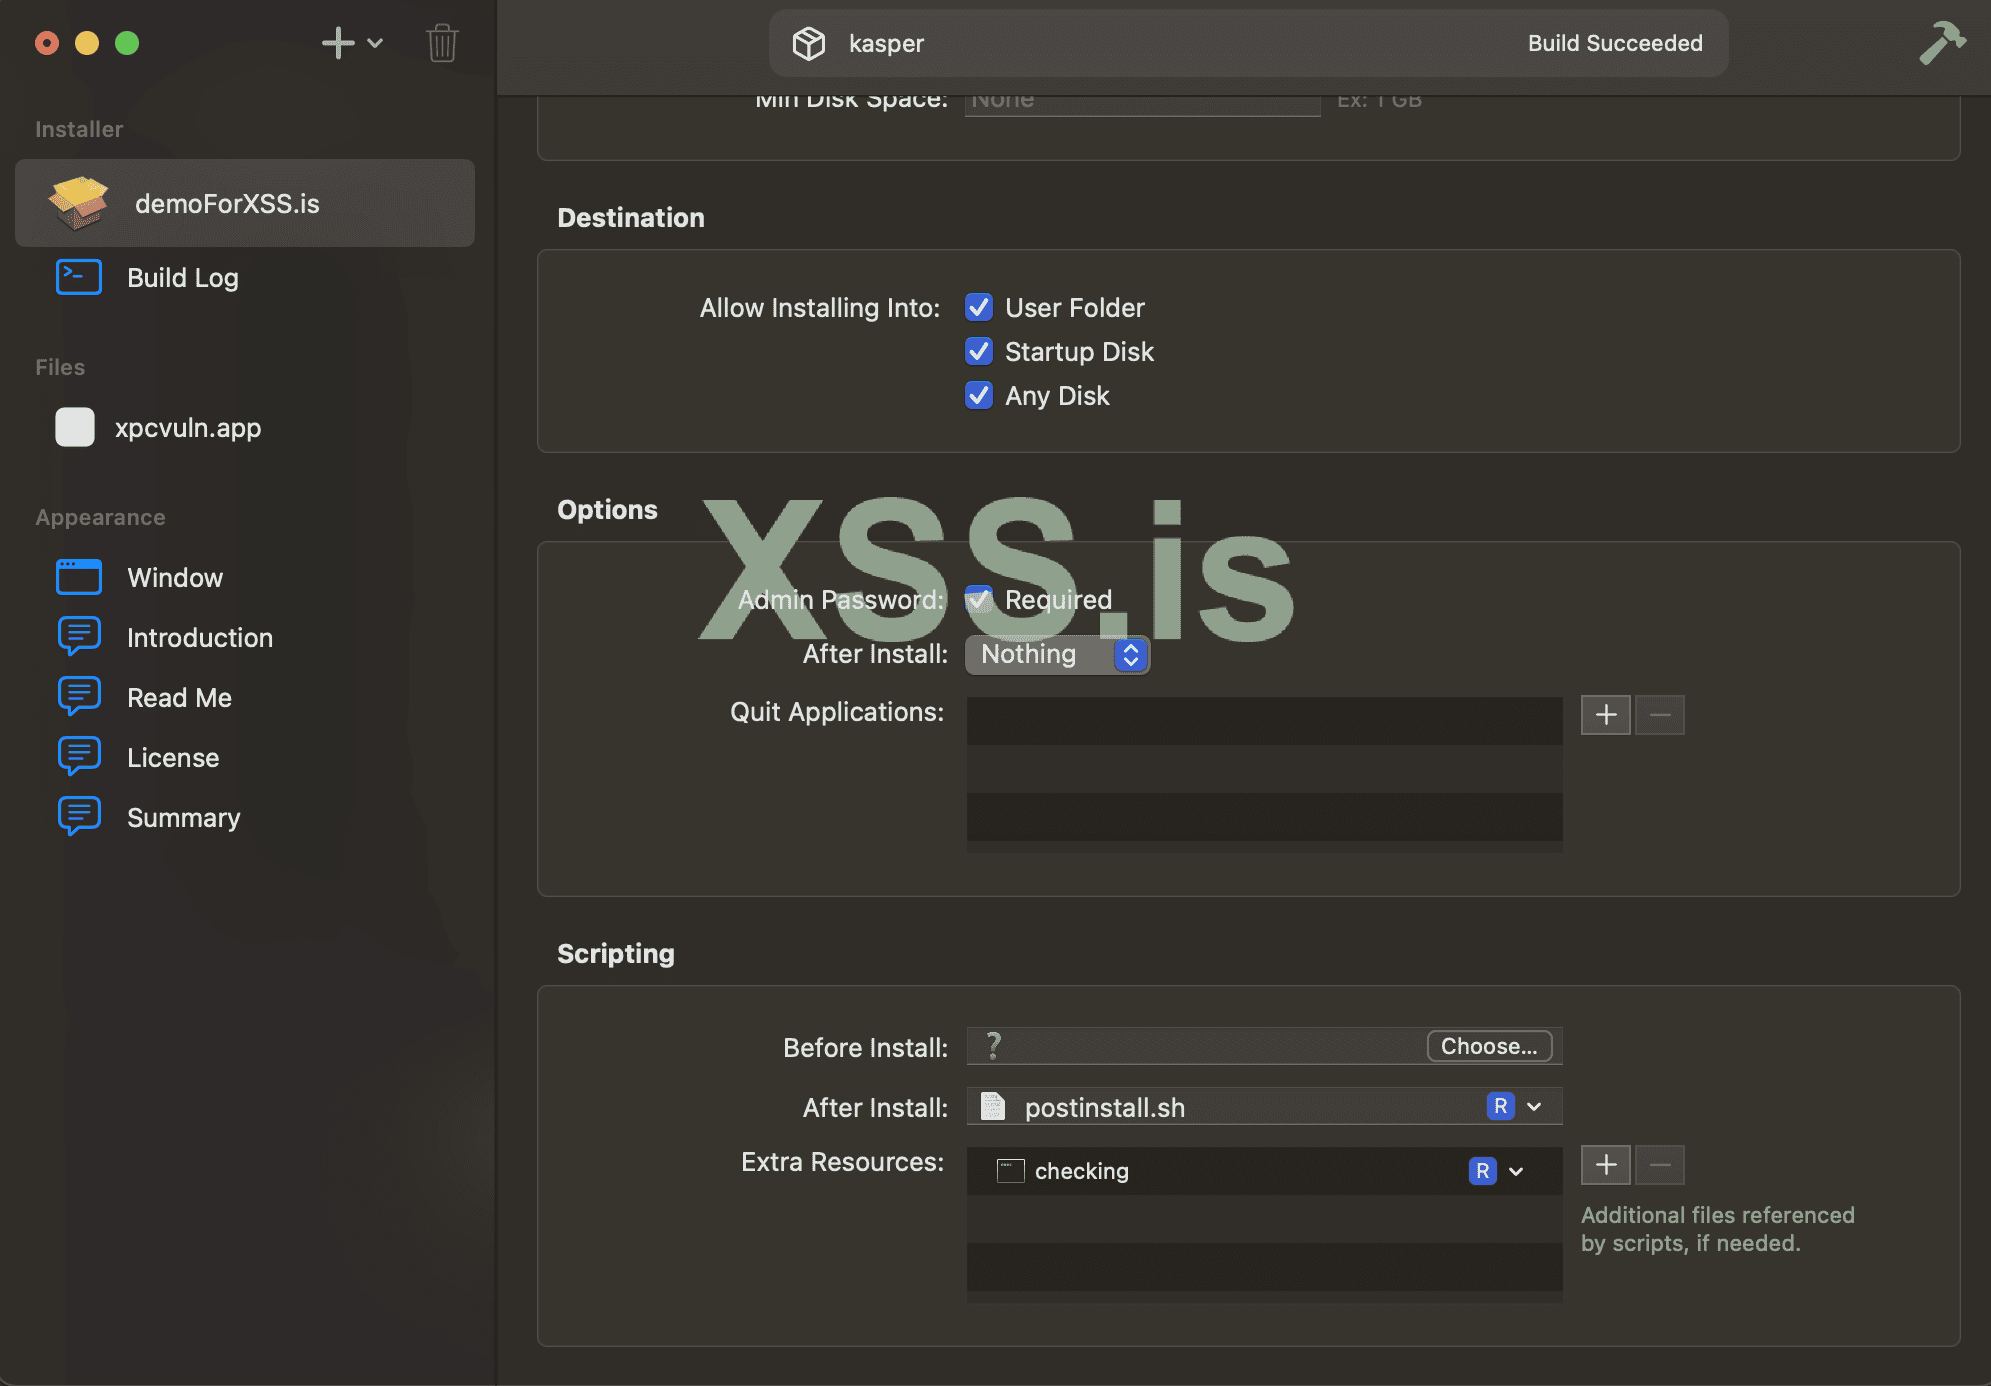This screenshot has width=1991, height=1386.
Task: Click the hammer build icon
Action: point(1941,43)
